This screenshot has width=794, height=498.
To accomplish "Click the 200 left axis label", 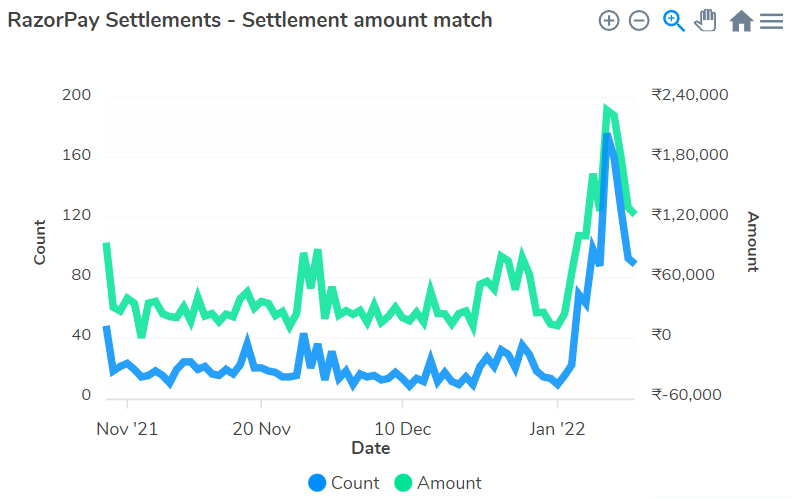I will pos(77,96).
